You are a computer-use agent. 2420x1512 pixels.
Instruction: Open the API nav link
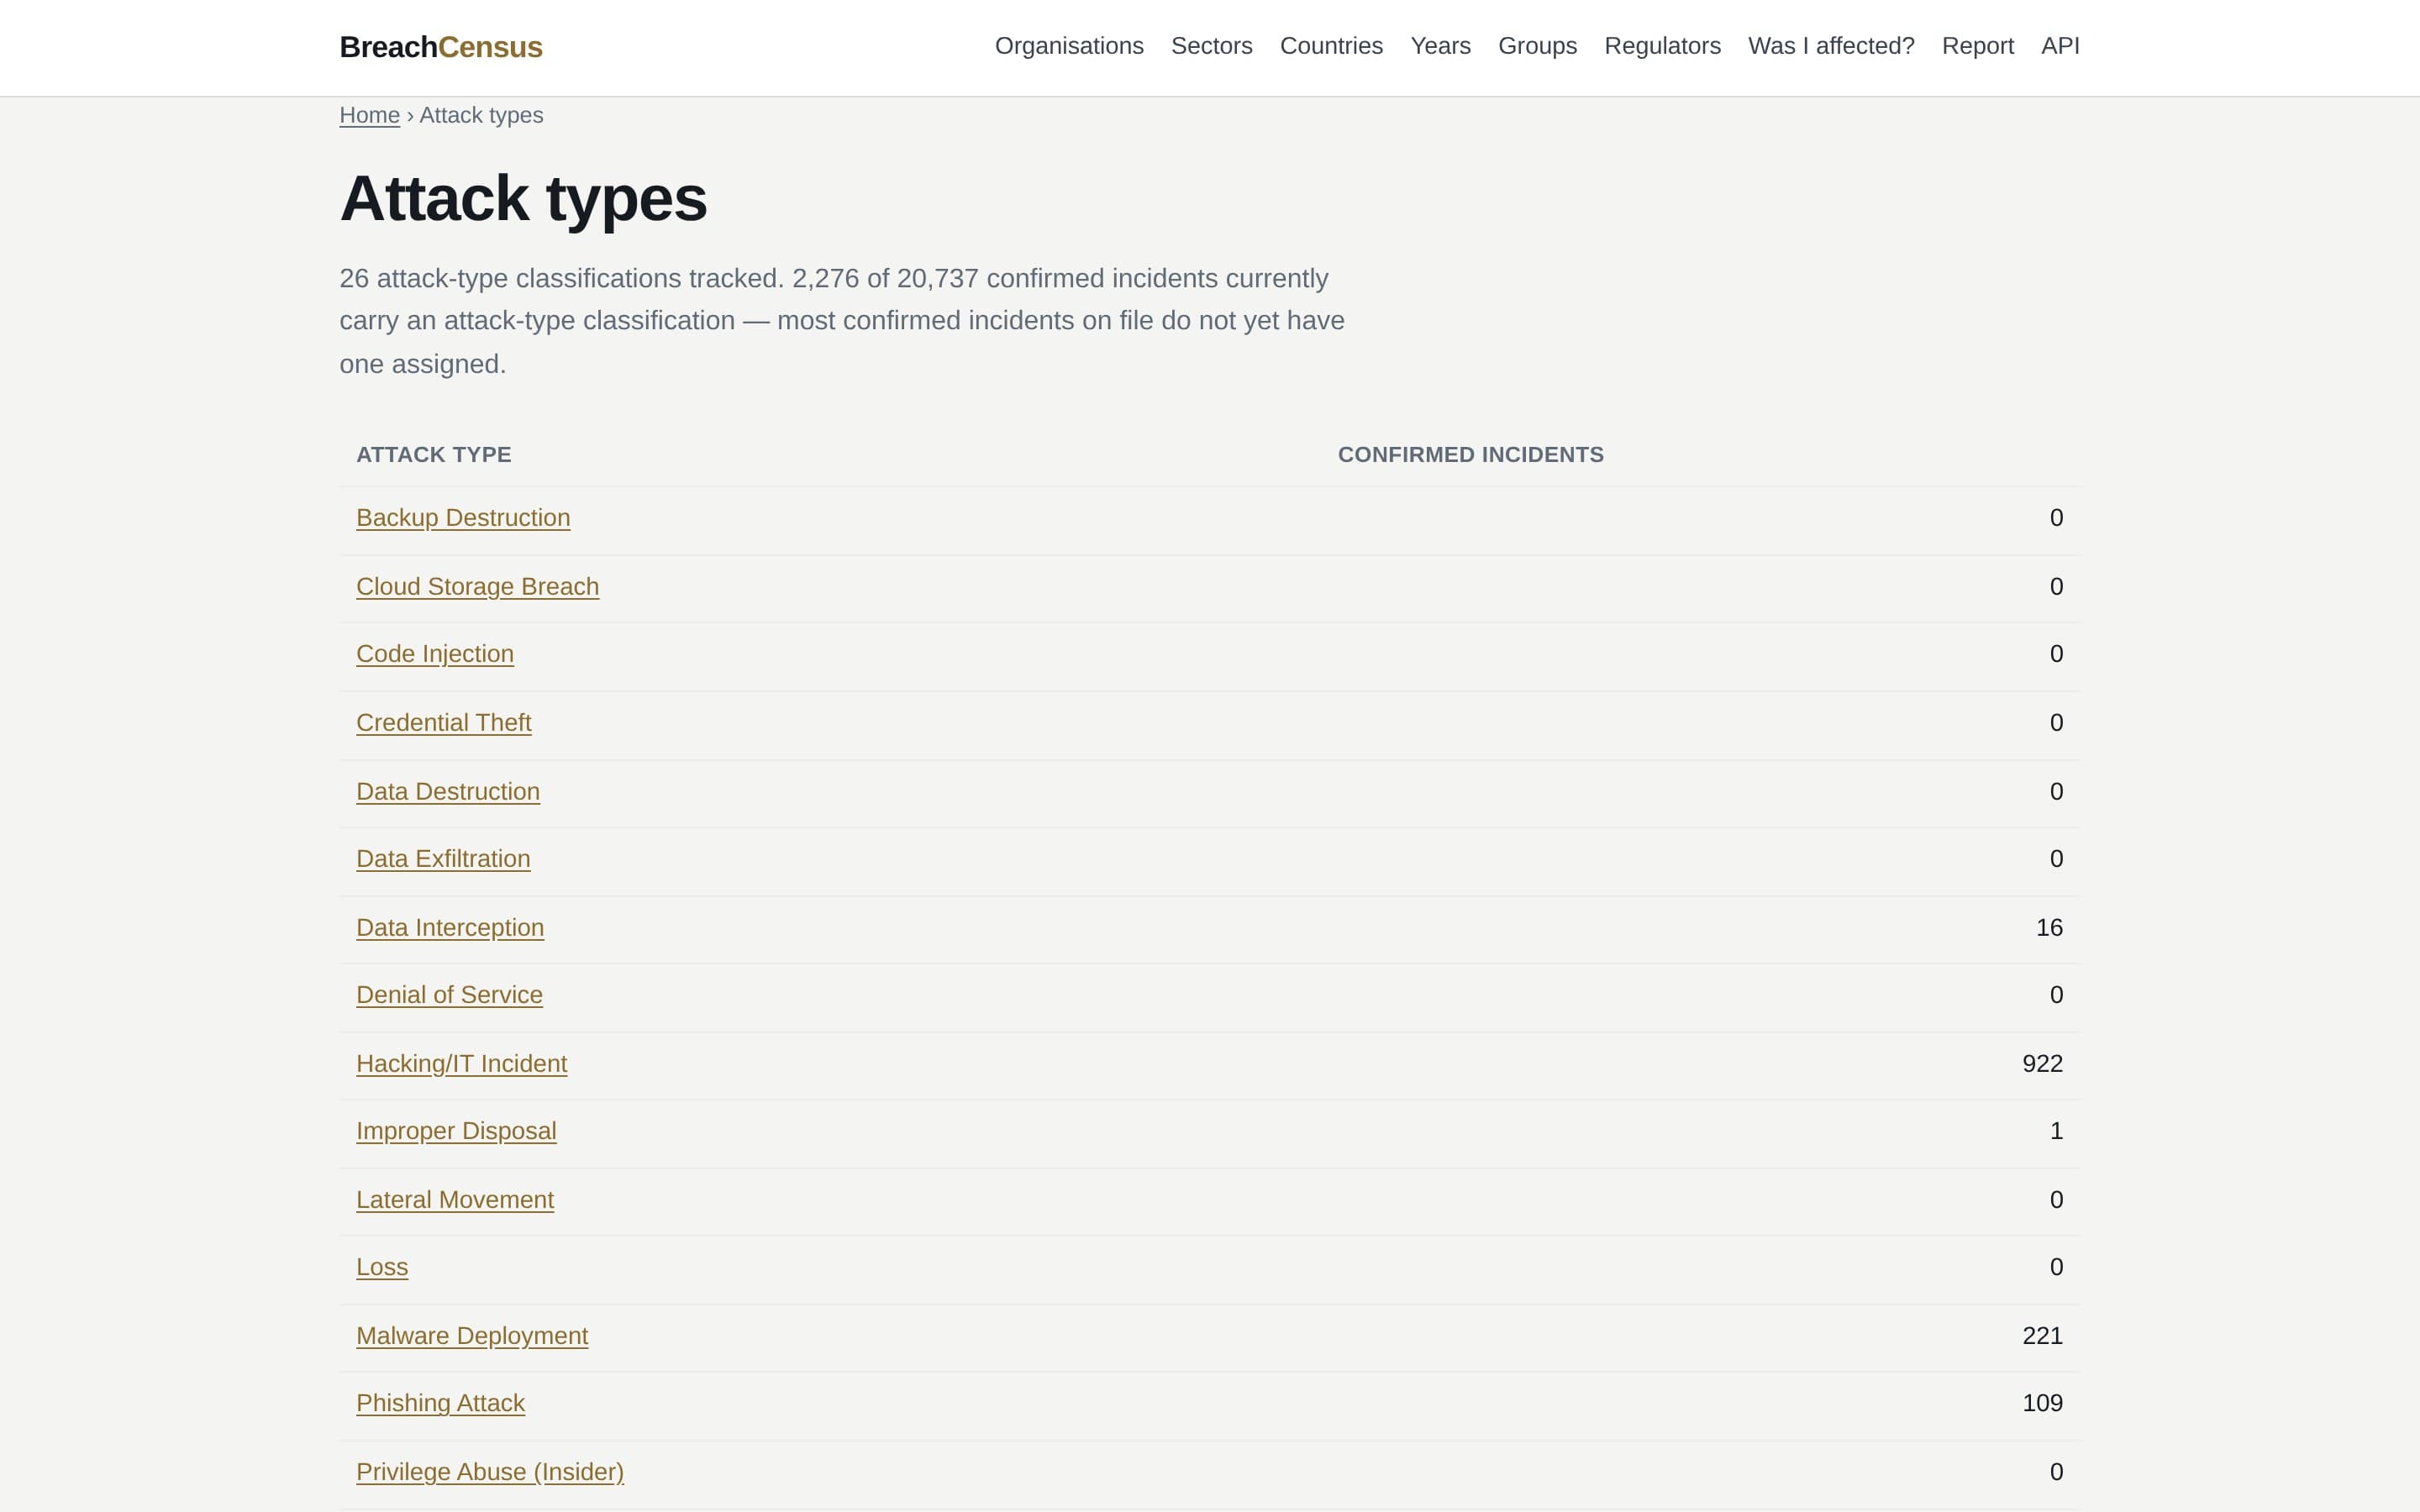[x=2060, y=46]
